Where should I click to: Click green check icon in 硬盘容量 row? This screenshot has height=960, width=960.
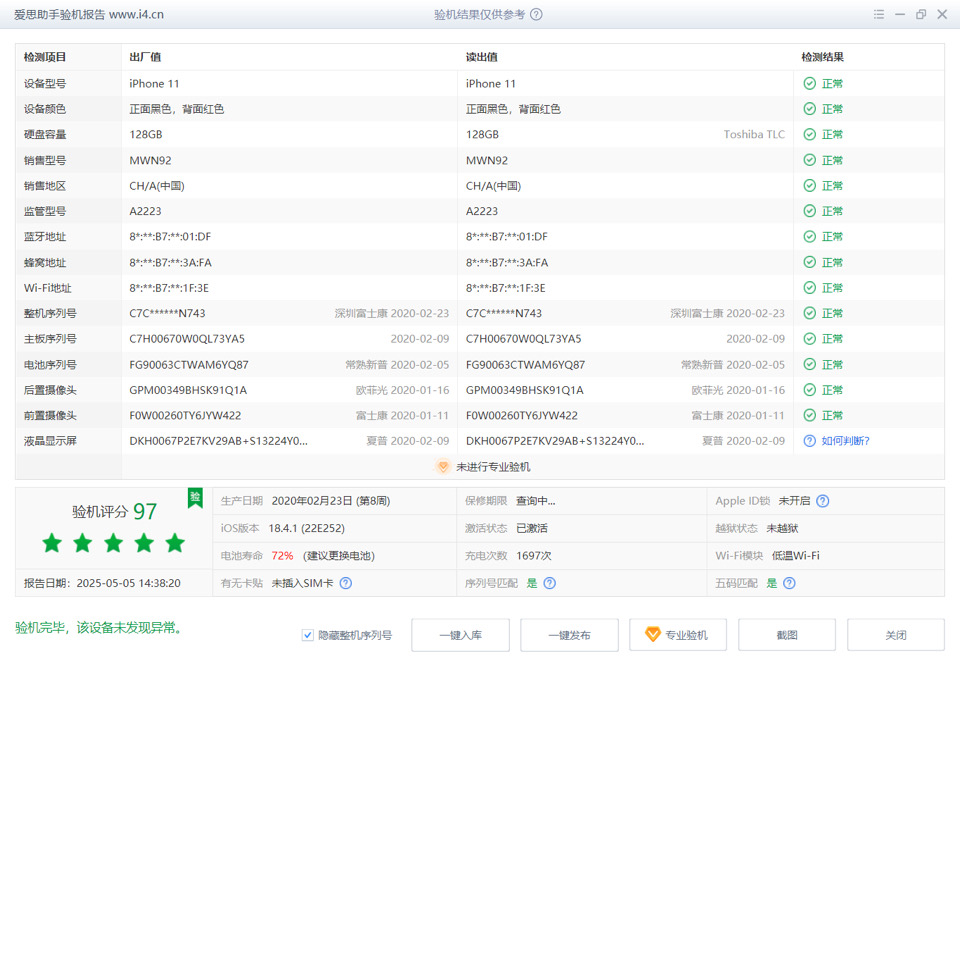point(809,134)
